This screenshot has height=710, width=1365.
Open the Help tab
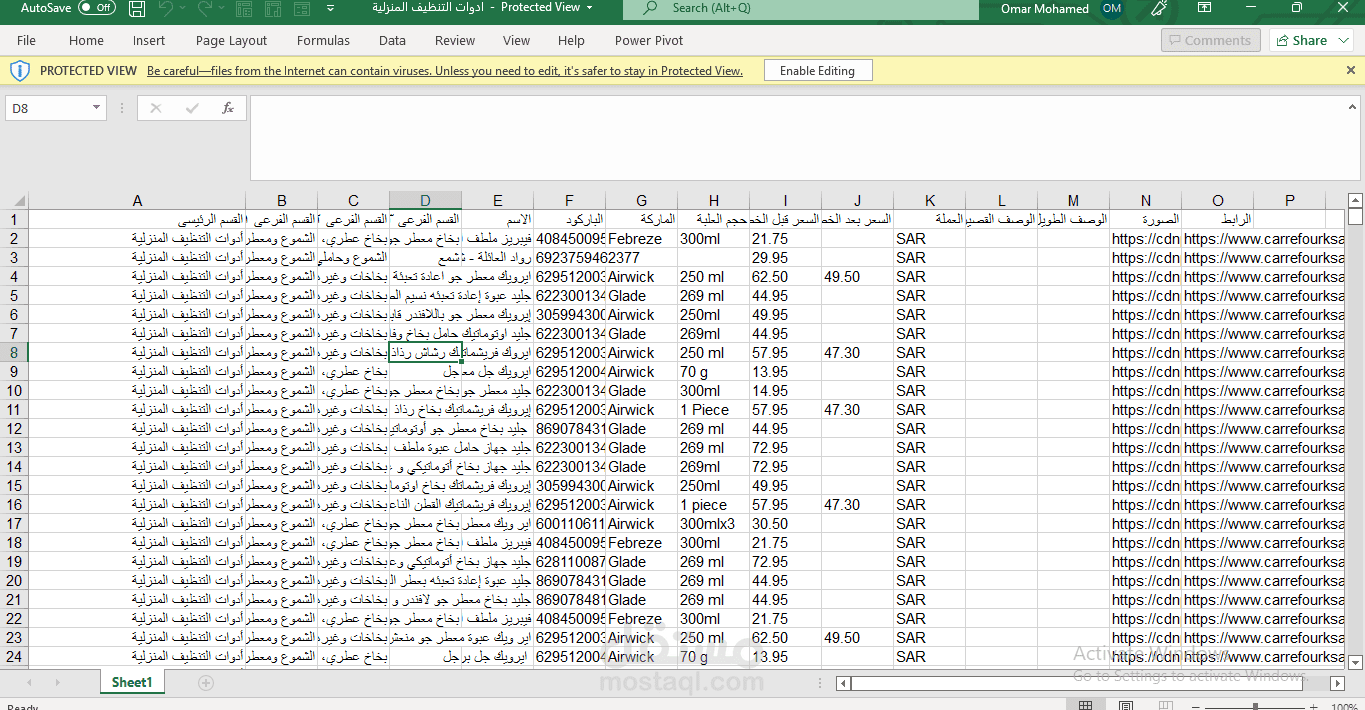tap(571, 41)
